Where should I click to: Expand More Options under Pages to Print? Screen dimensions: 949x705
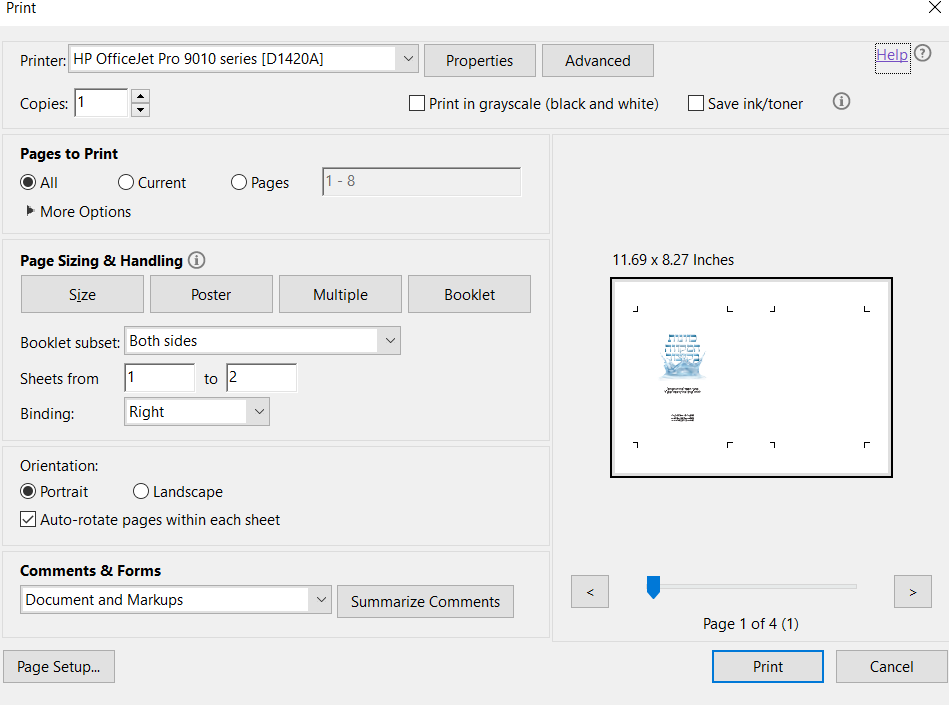click(x=31, y=211)
